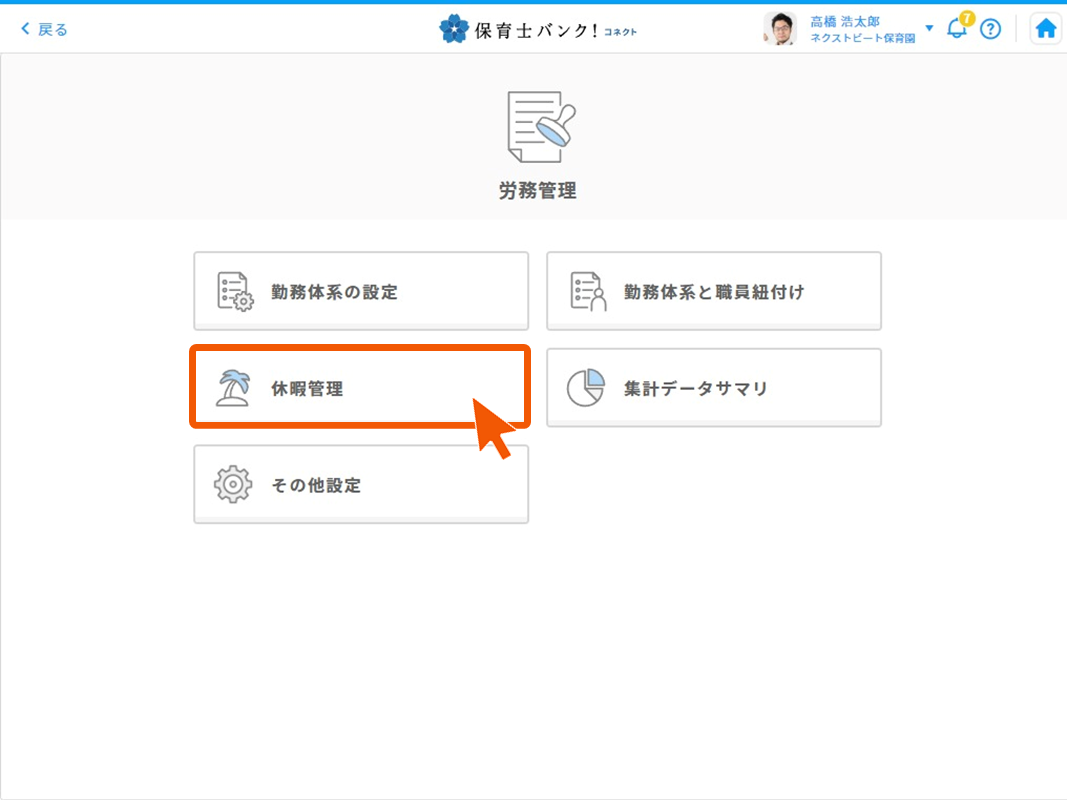
Task: Click the user name 高橋 浩太郎
Action: click(x=845, y=21)
